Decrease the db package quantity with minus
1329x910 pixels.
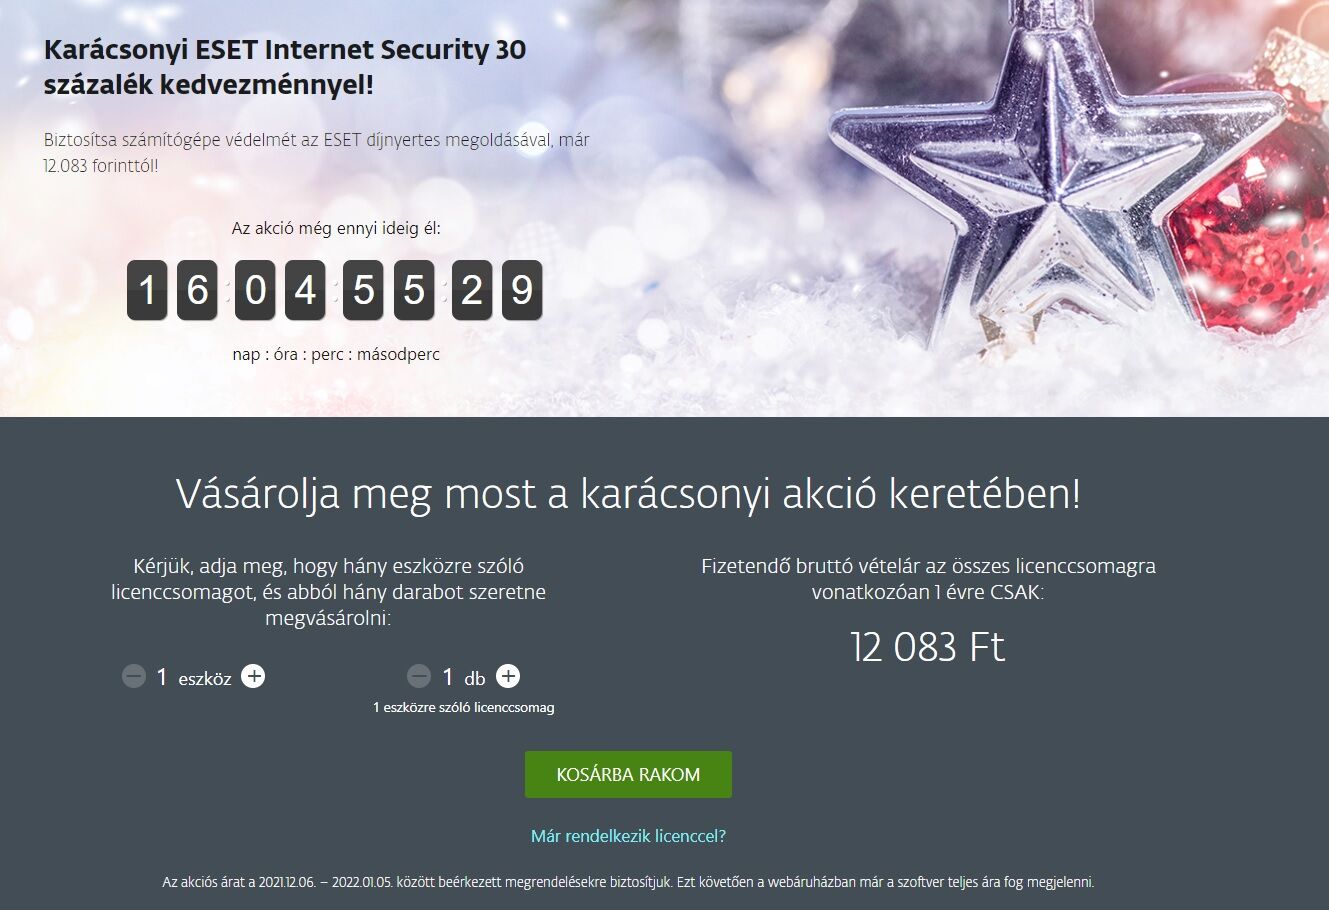coord(419,677)
